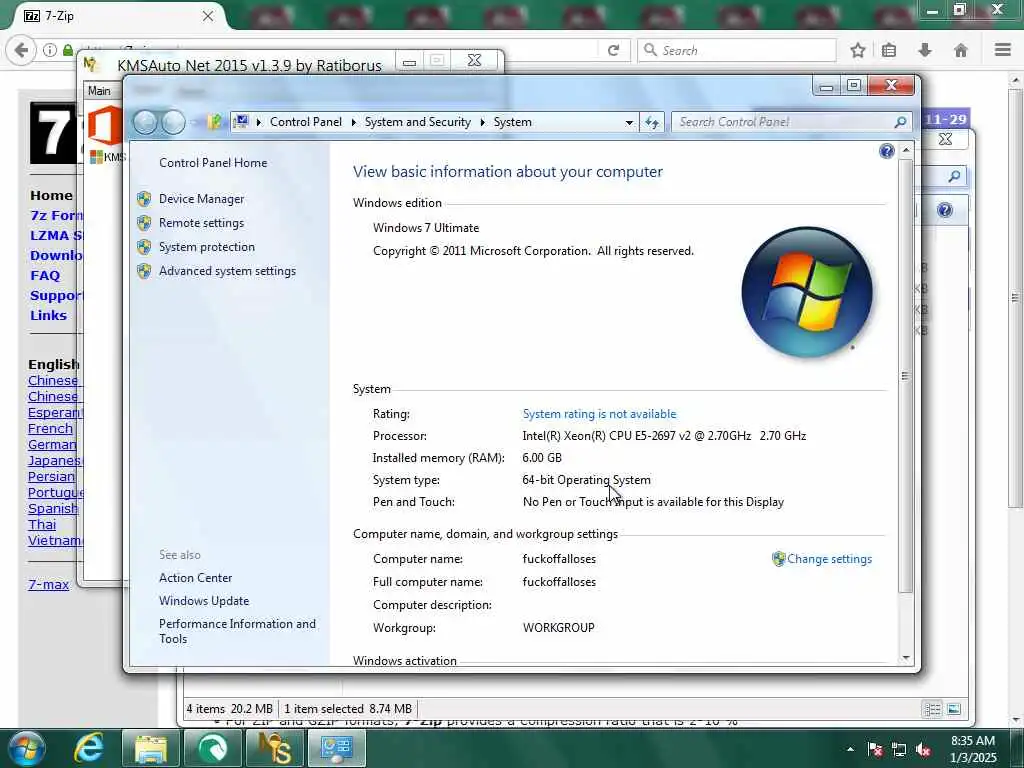Viewport: 1024px width, 768px height.
Task: Open Persian language link on 7-Zip page
Action: [x=51, y=476]
